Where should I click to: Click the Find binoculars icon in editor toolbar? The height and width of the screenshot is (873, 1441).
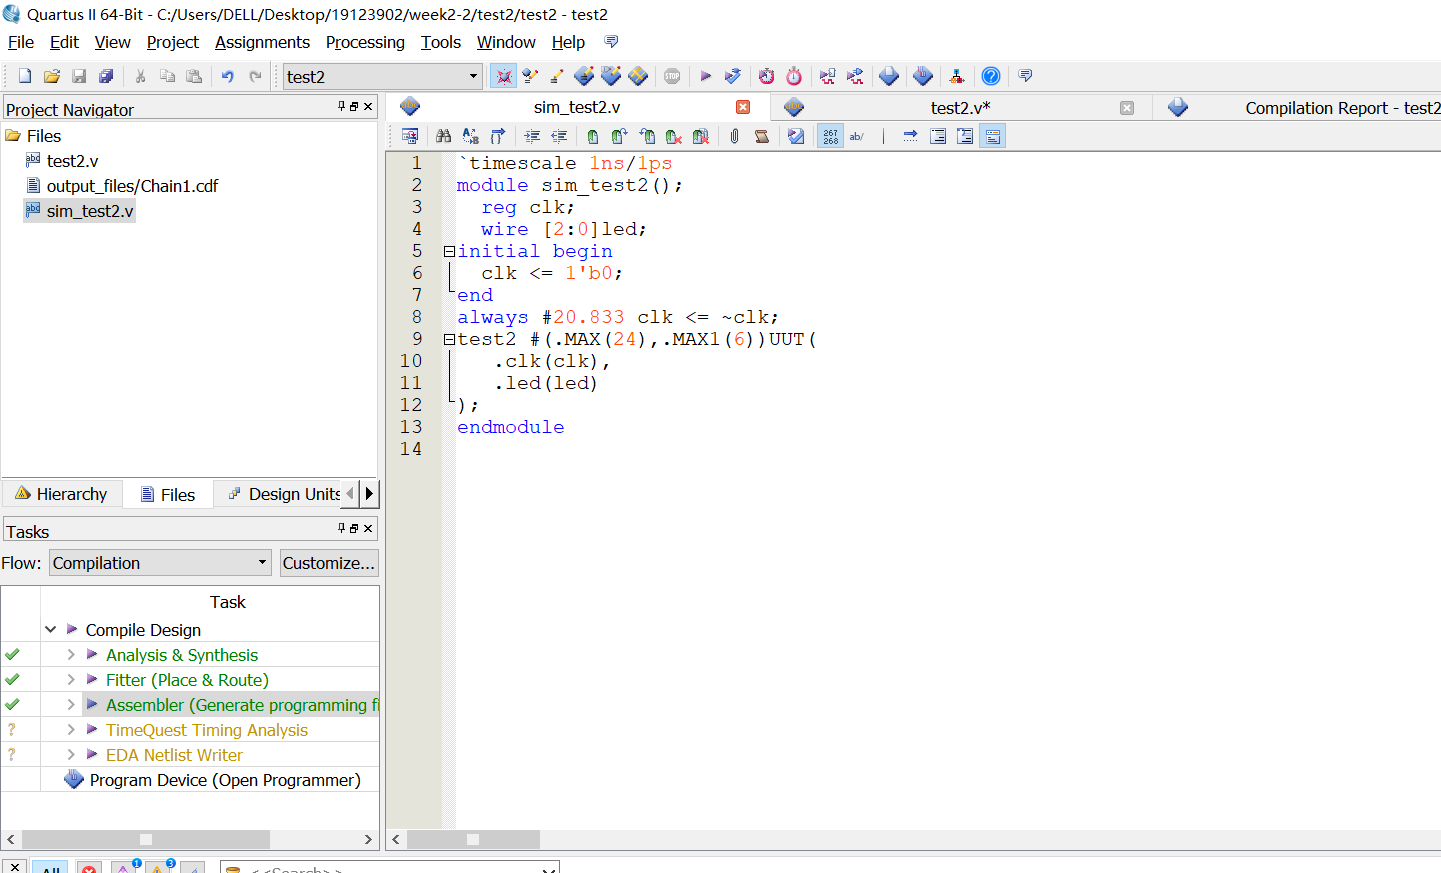click(x=443, y=136)
